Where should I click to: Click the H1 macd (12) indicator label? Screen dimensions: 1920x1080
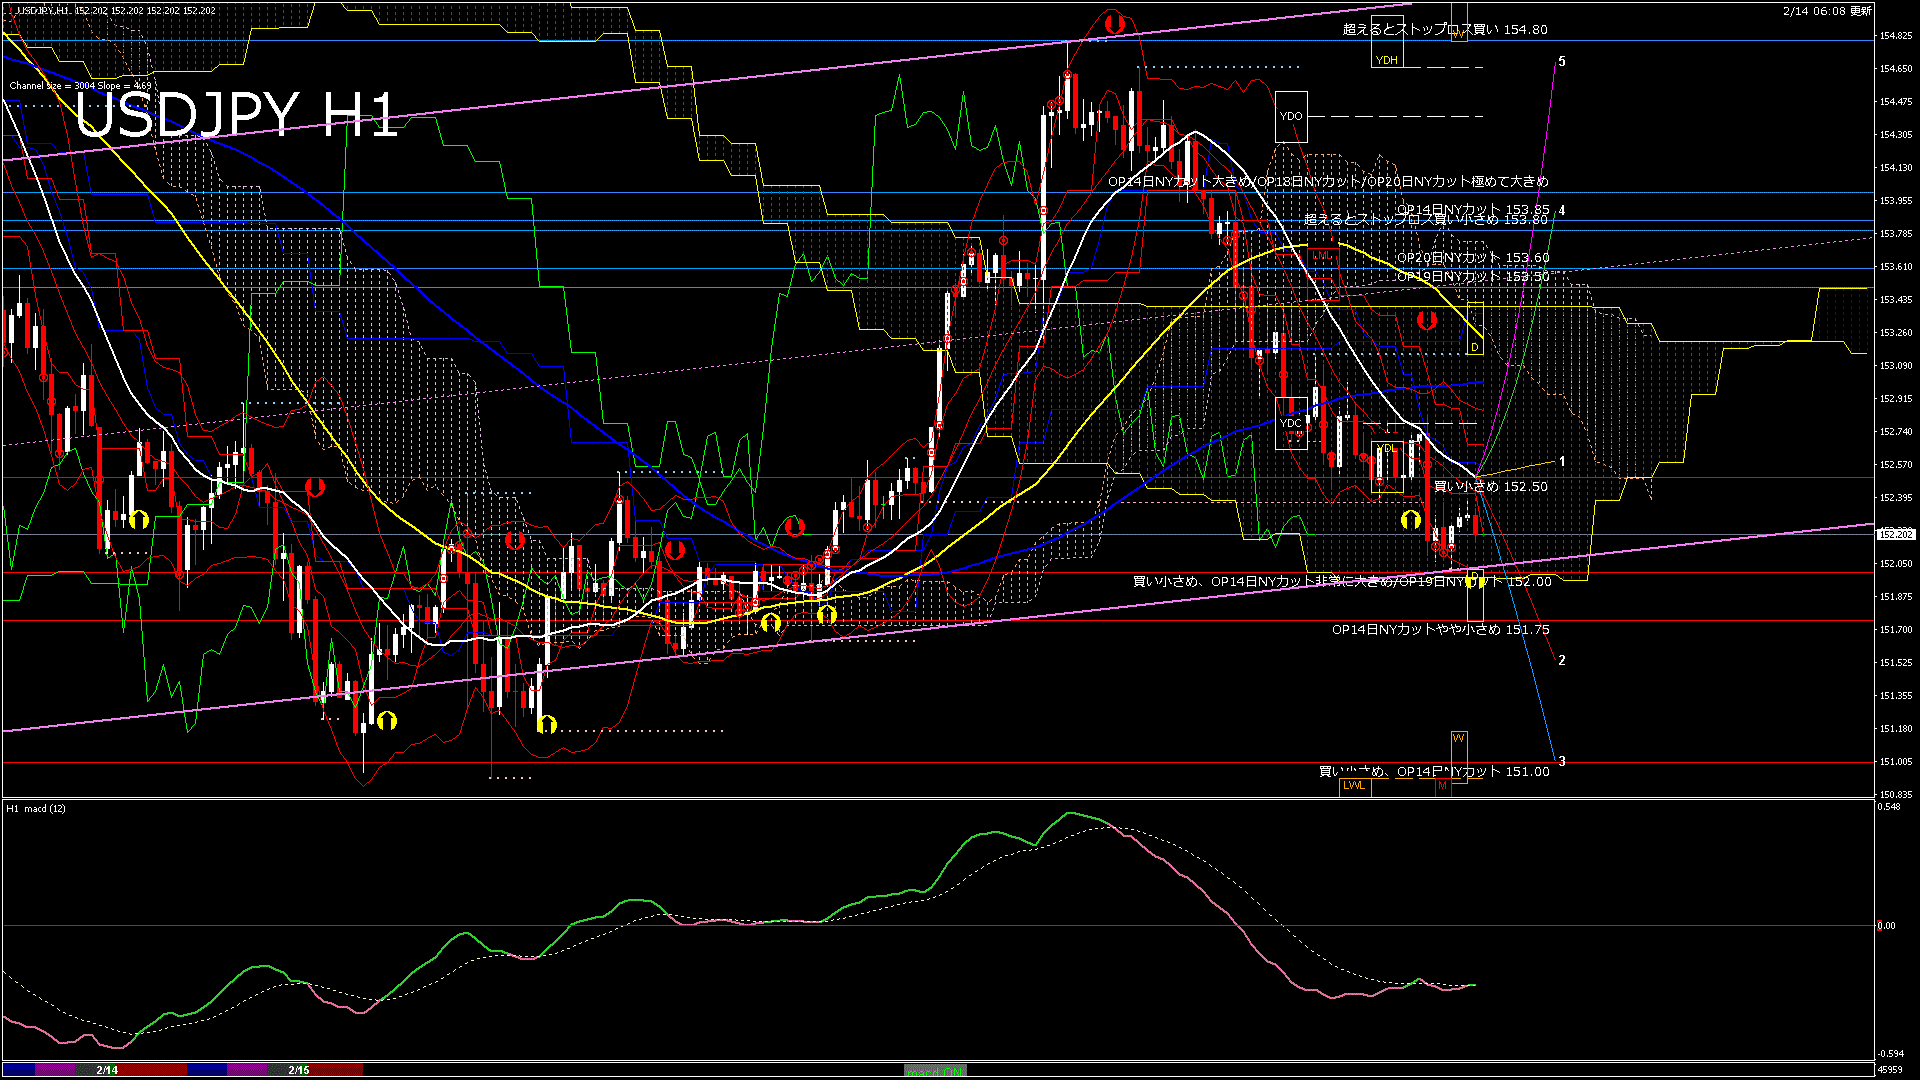[x=36, y=808]
